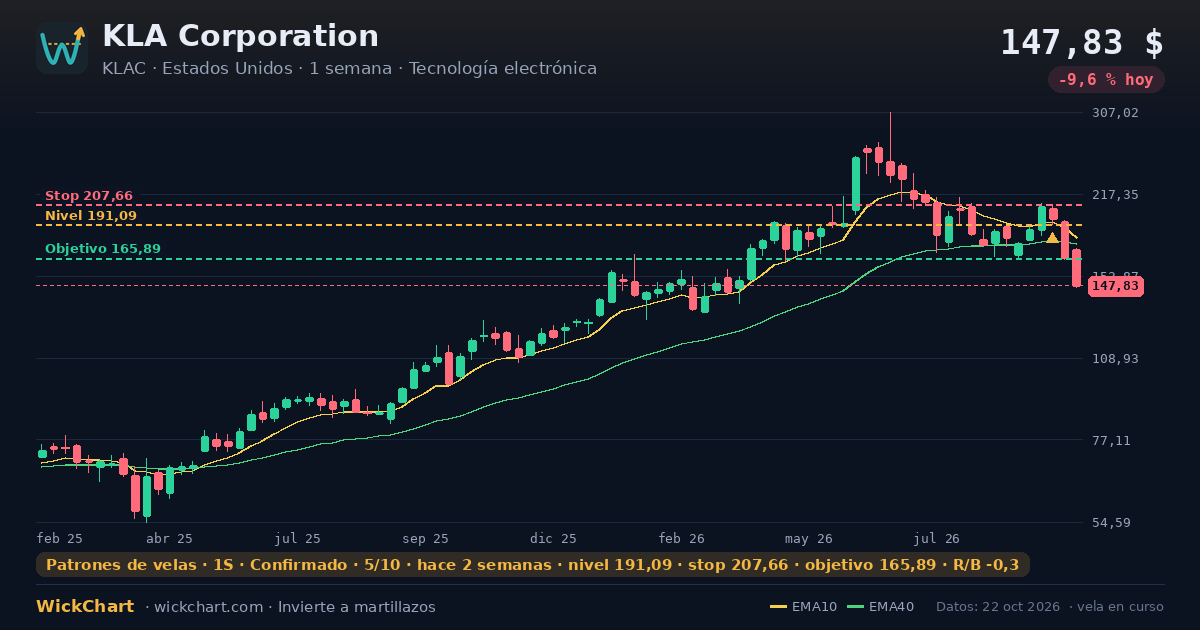Click the -9,6 % hoy change badge
The image size is (1200, 630).
tap(1106, 80)
